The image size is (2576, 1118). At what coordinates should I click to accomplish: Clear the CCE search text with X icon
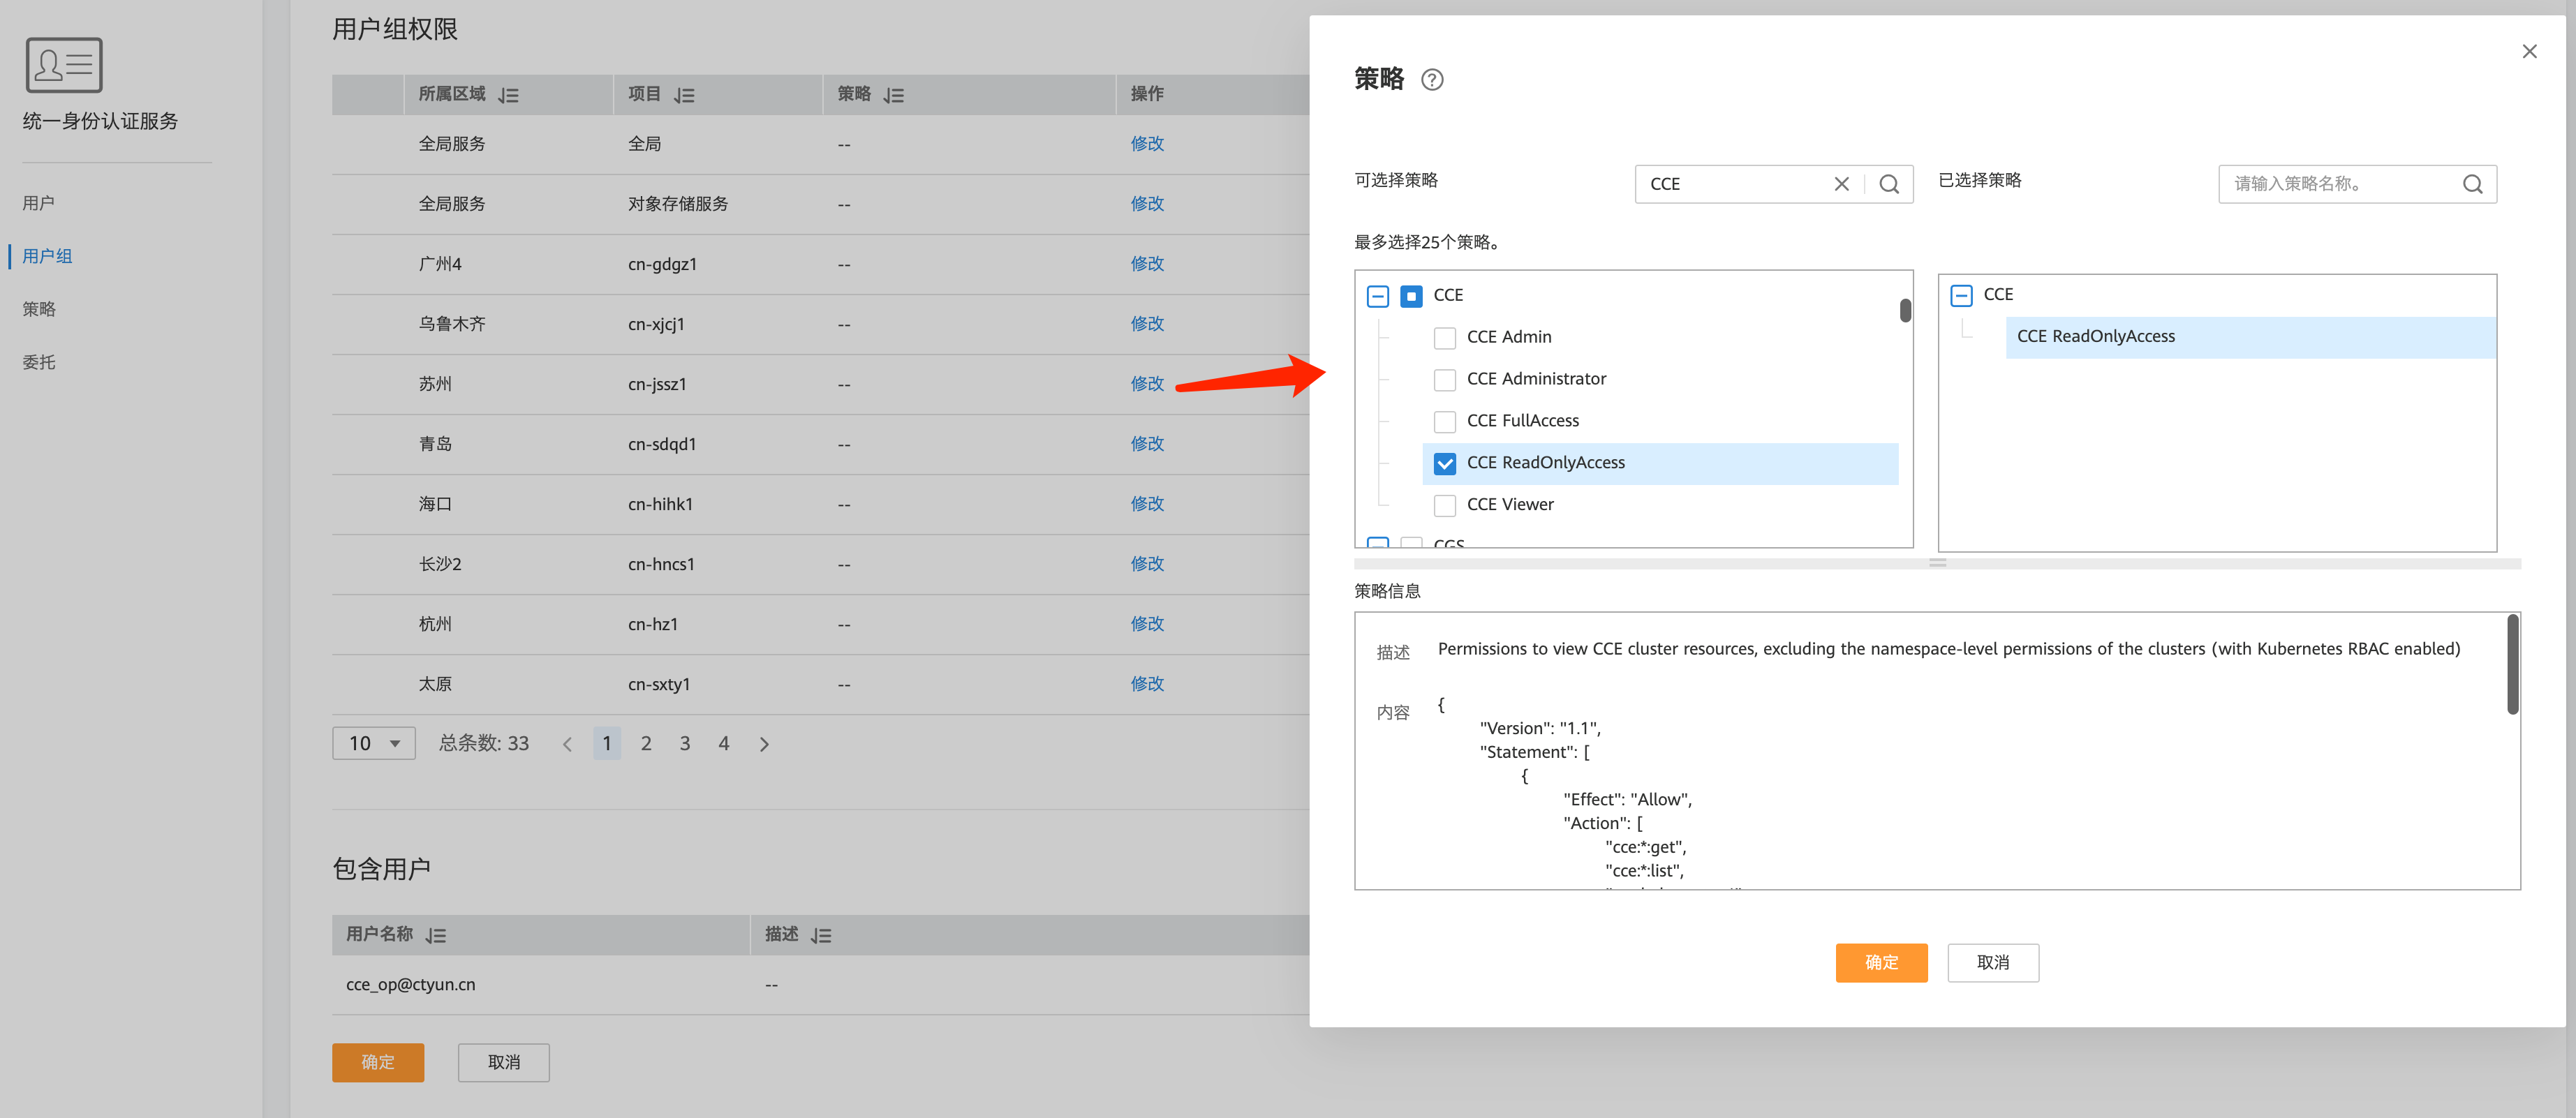[x=1840, y=184]
